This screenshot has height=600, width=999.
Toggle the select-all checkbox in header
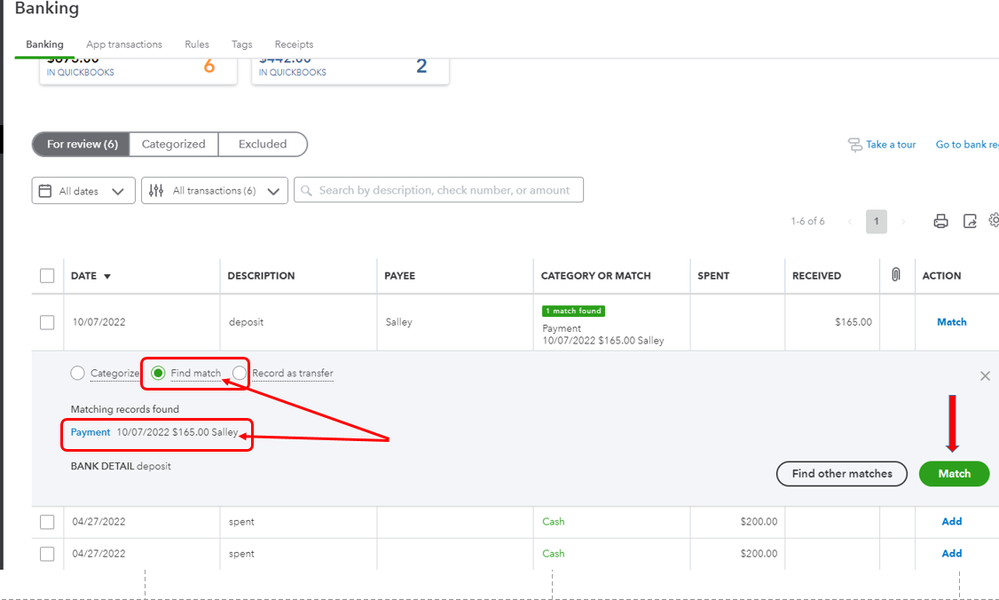(x=47, y=276)
